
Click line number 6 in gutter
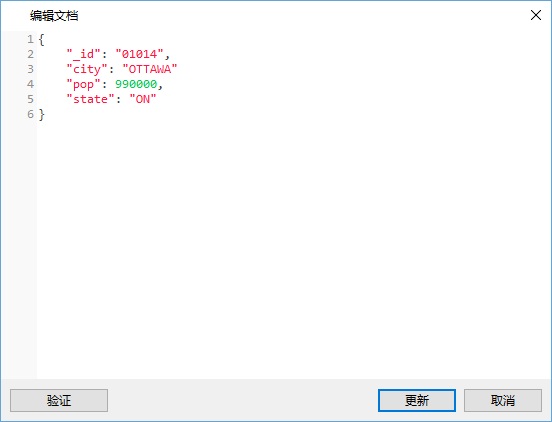pos(31,114)
